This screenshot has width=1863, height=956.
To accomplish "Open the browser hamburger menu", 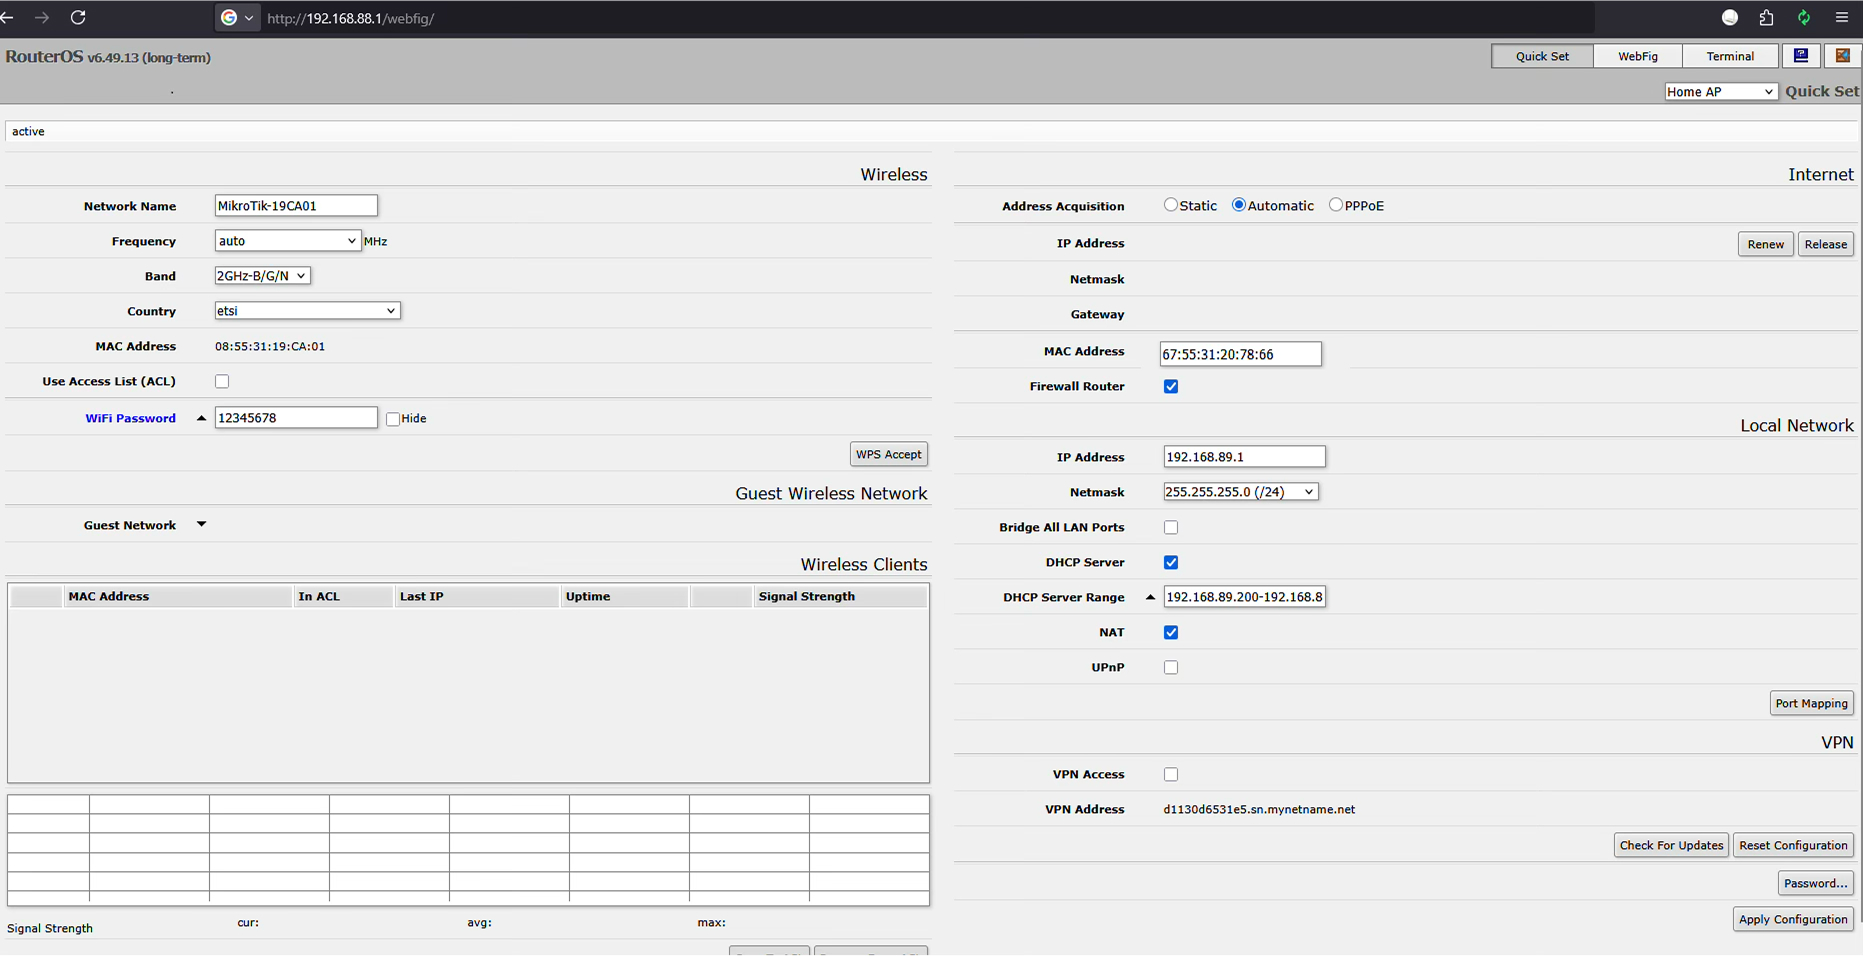I will point(1842,18).
